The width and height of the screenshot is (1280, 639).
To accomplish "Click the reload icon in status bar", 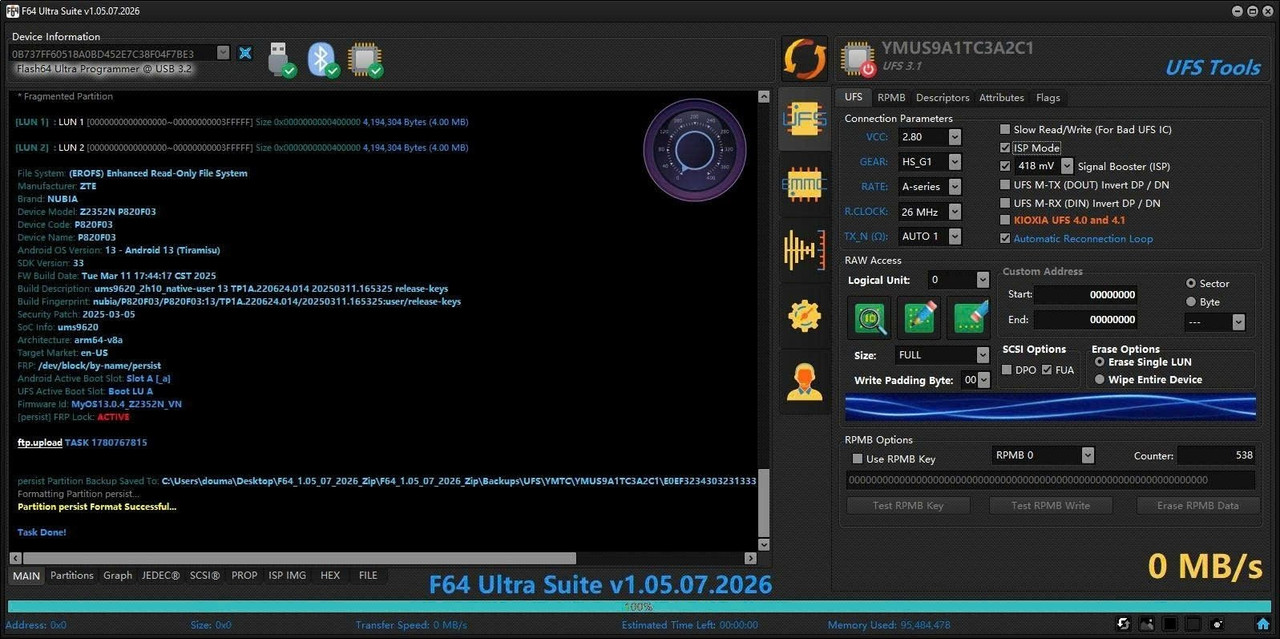I will [1124, 625].
